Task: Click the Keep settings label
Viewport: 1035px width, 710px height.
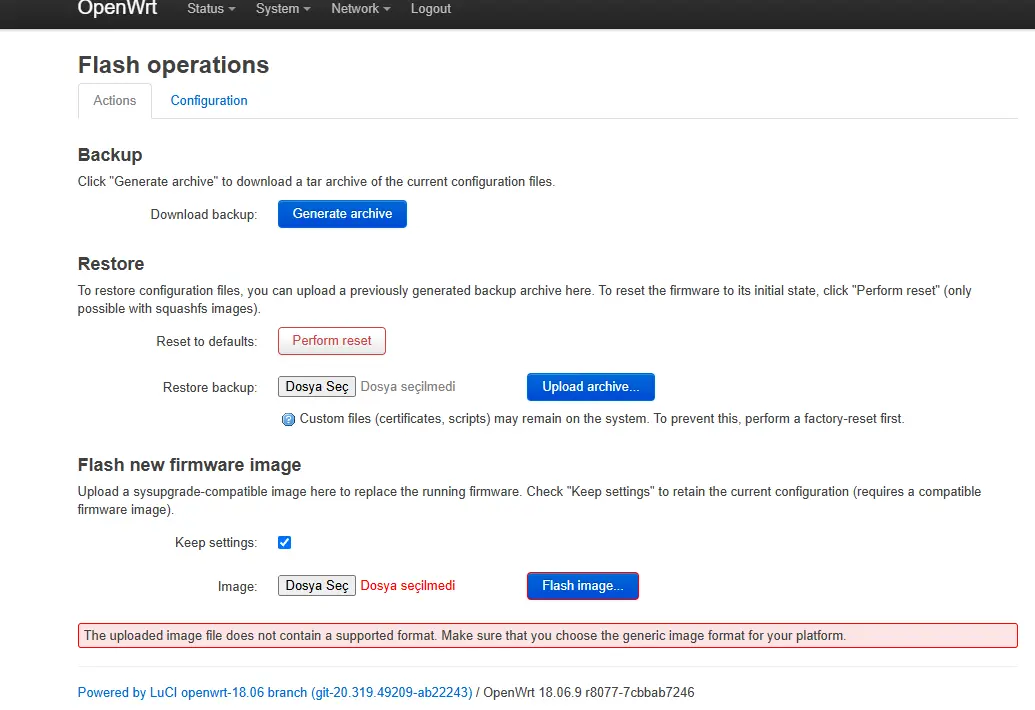Action: click(x=216, y=542)
